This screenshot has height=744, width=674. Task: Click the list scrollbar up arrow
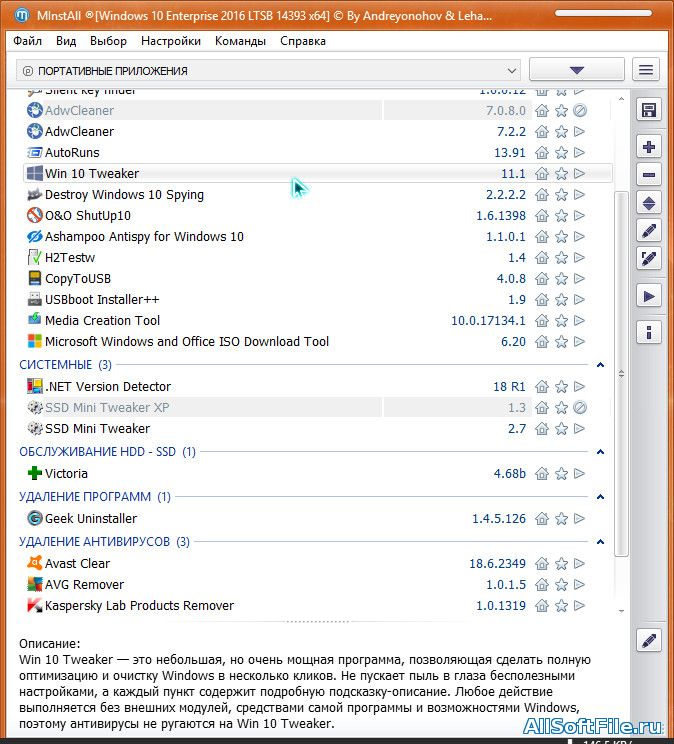[x=621, y=99]
